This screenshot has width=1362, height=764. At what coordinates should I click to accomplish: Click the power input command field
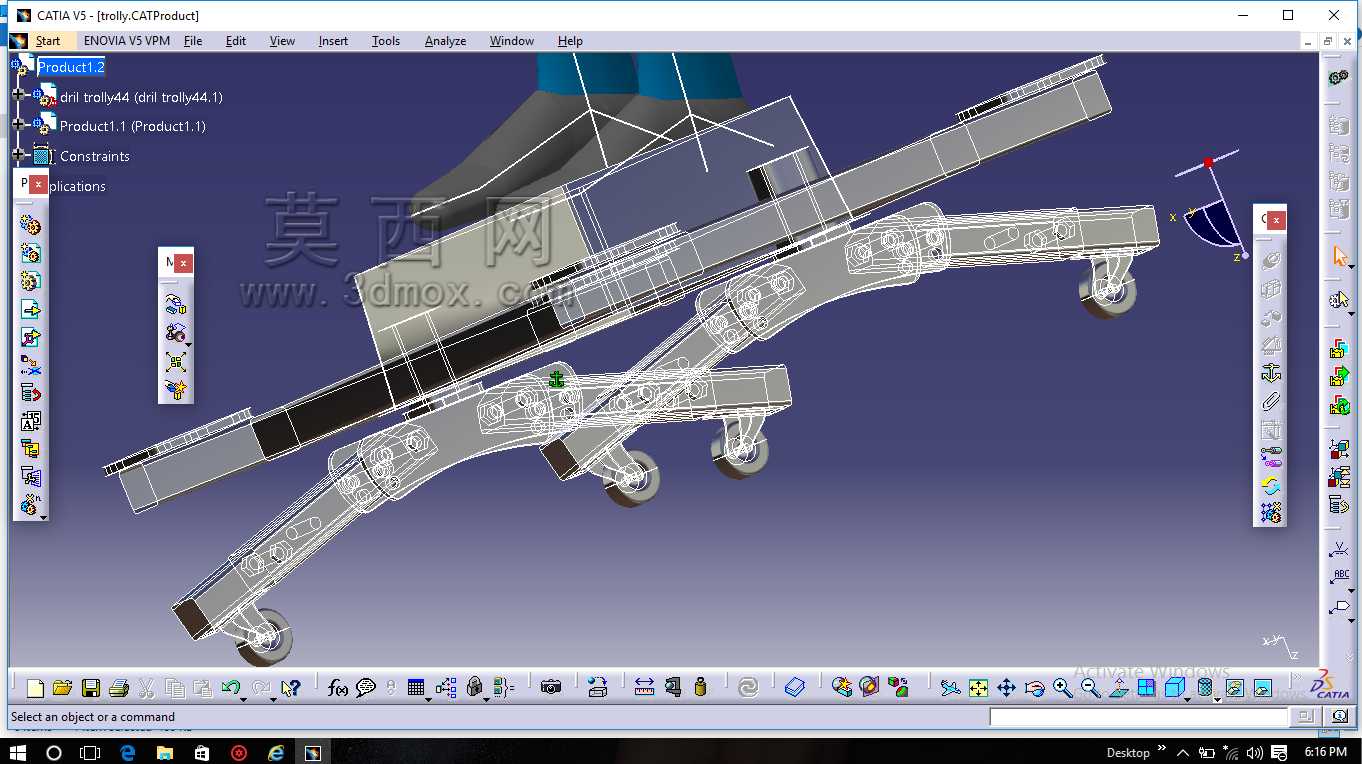pos(1139,717)
